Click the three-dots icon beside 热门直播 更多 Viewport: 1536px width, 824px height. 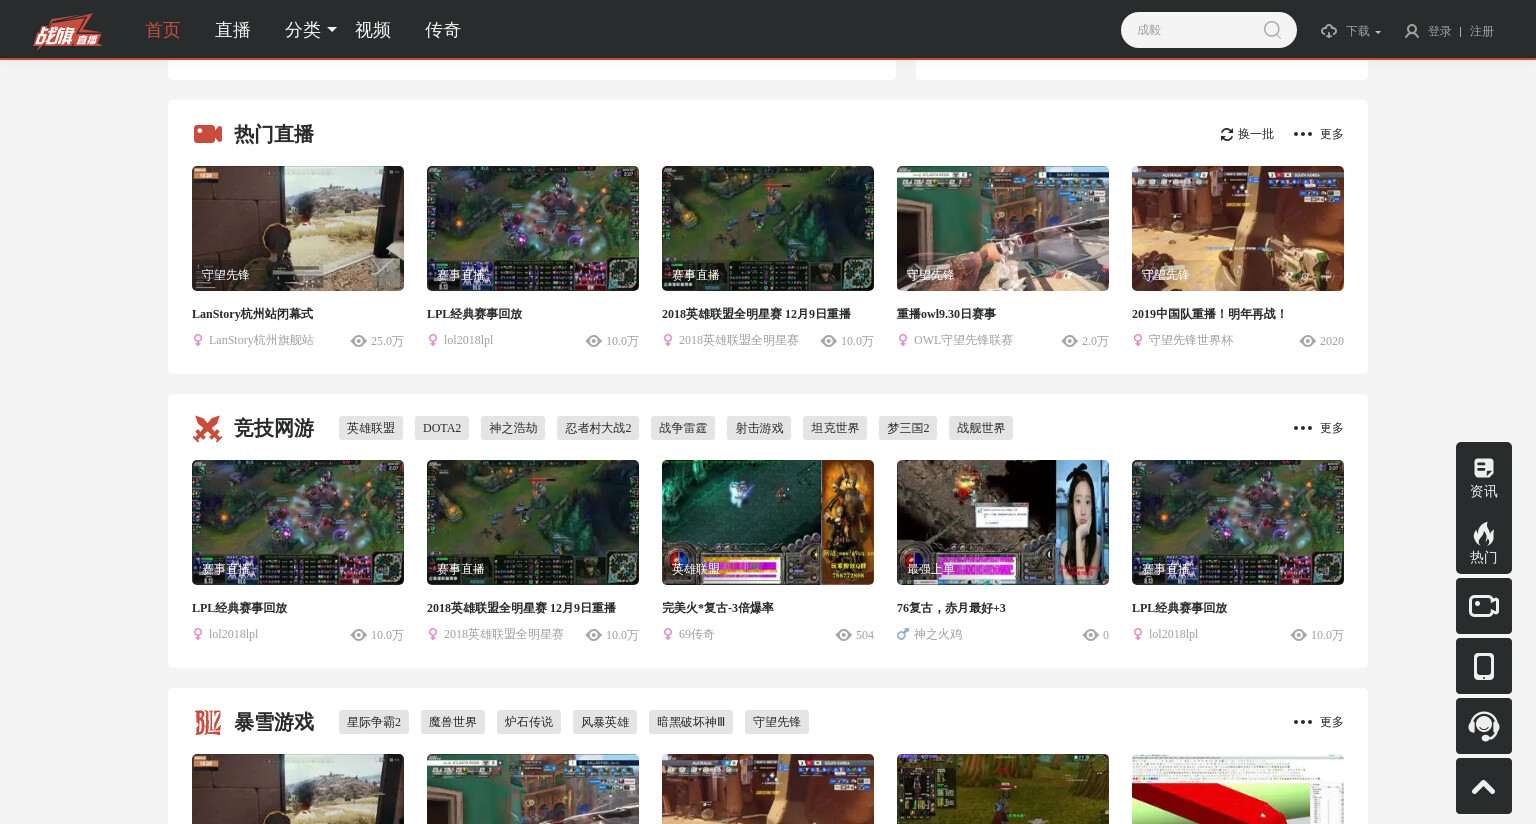1303,134
